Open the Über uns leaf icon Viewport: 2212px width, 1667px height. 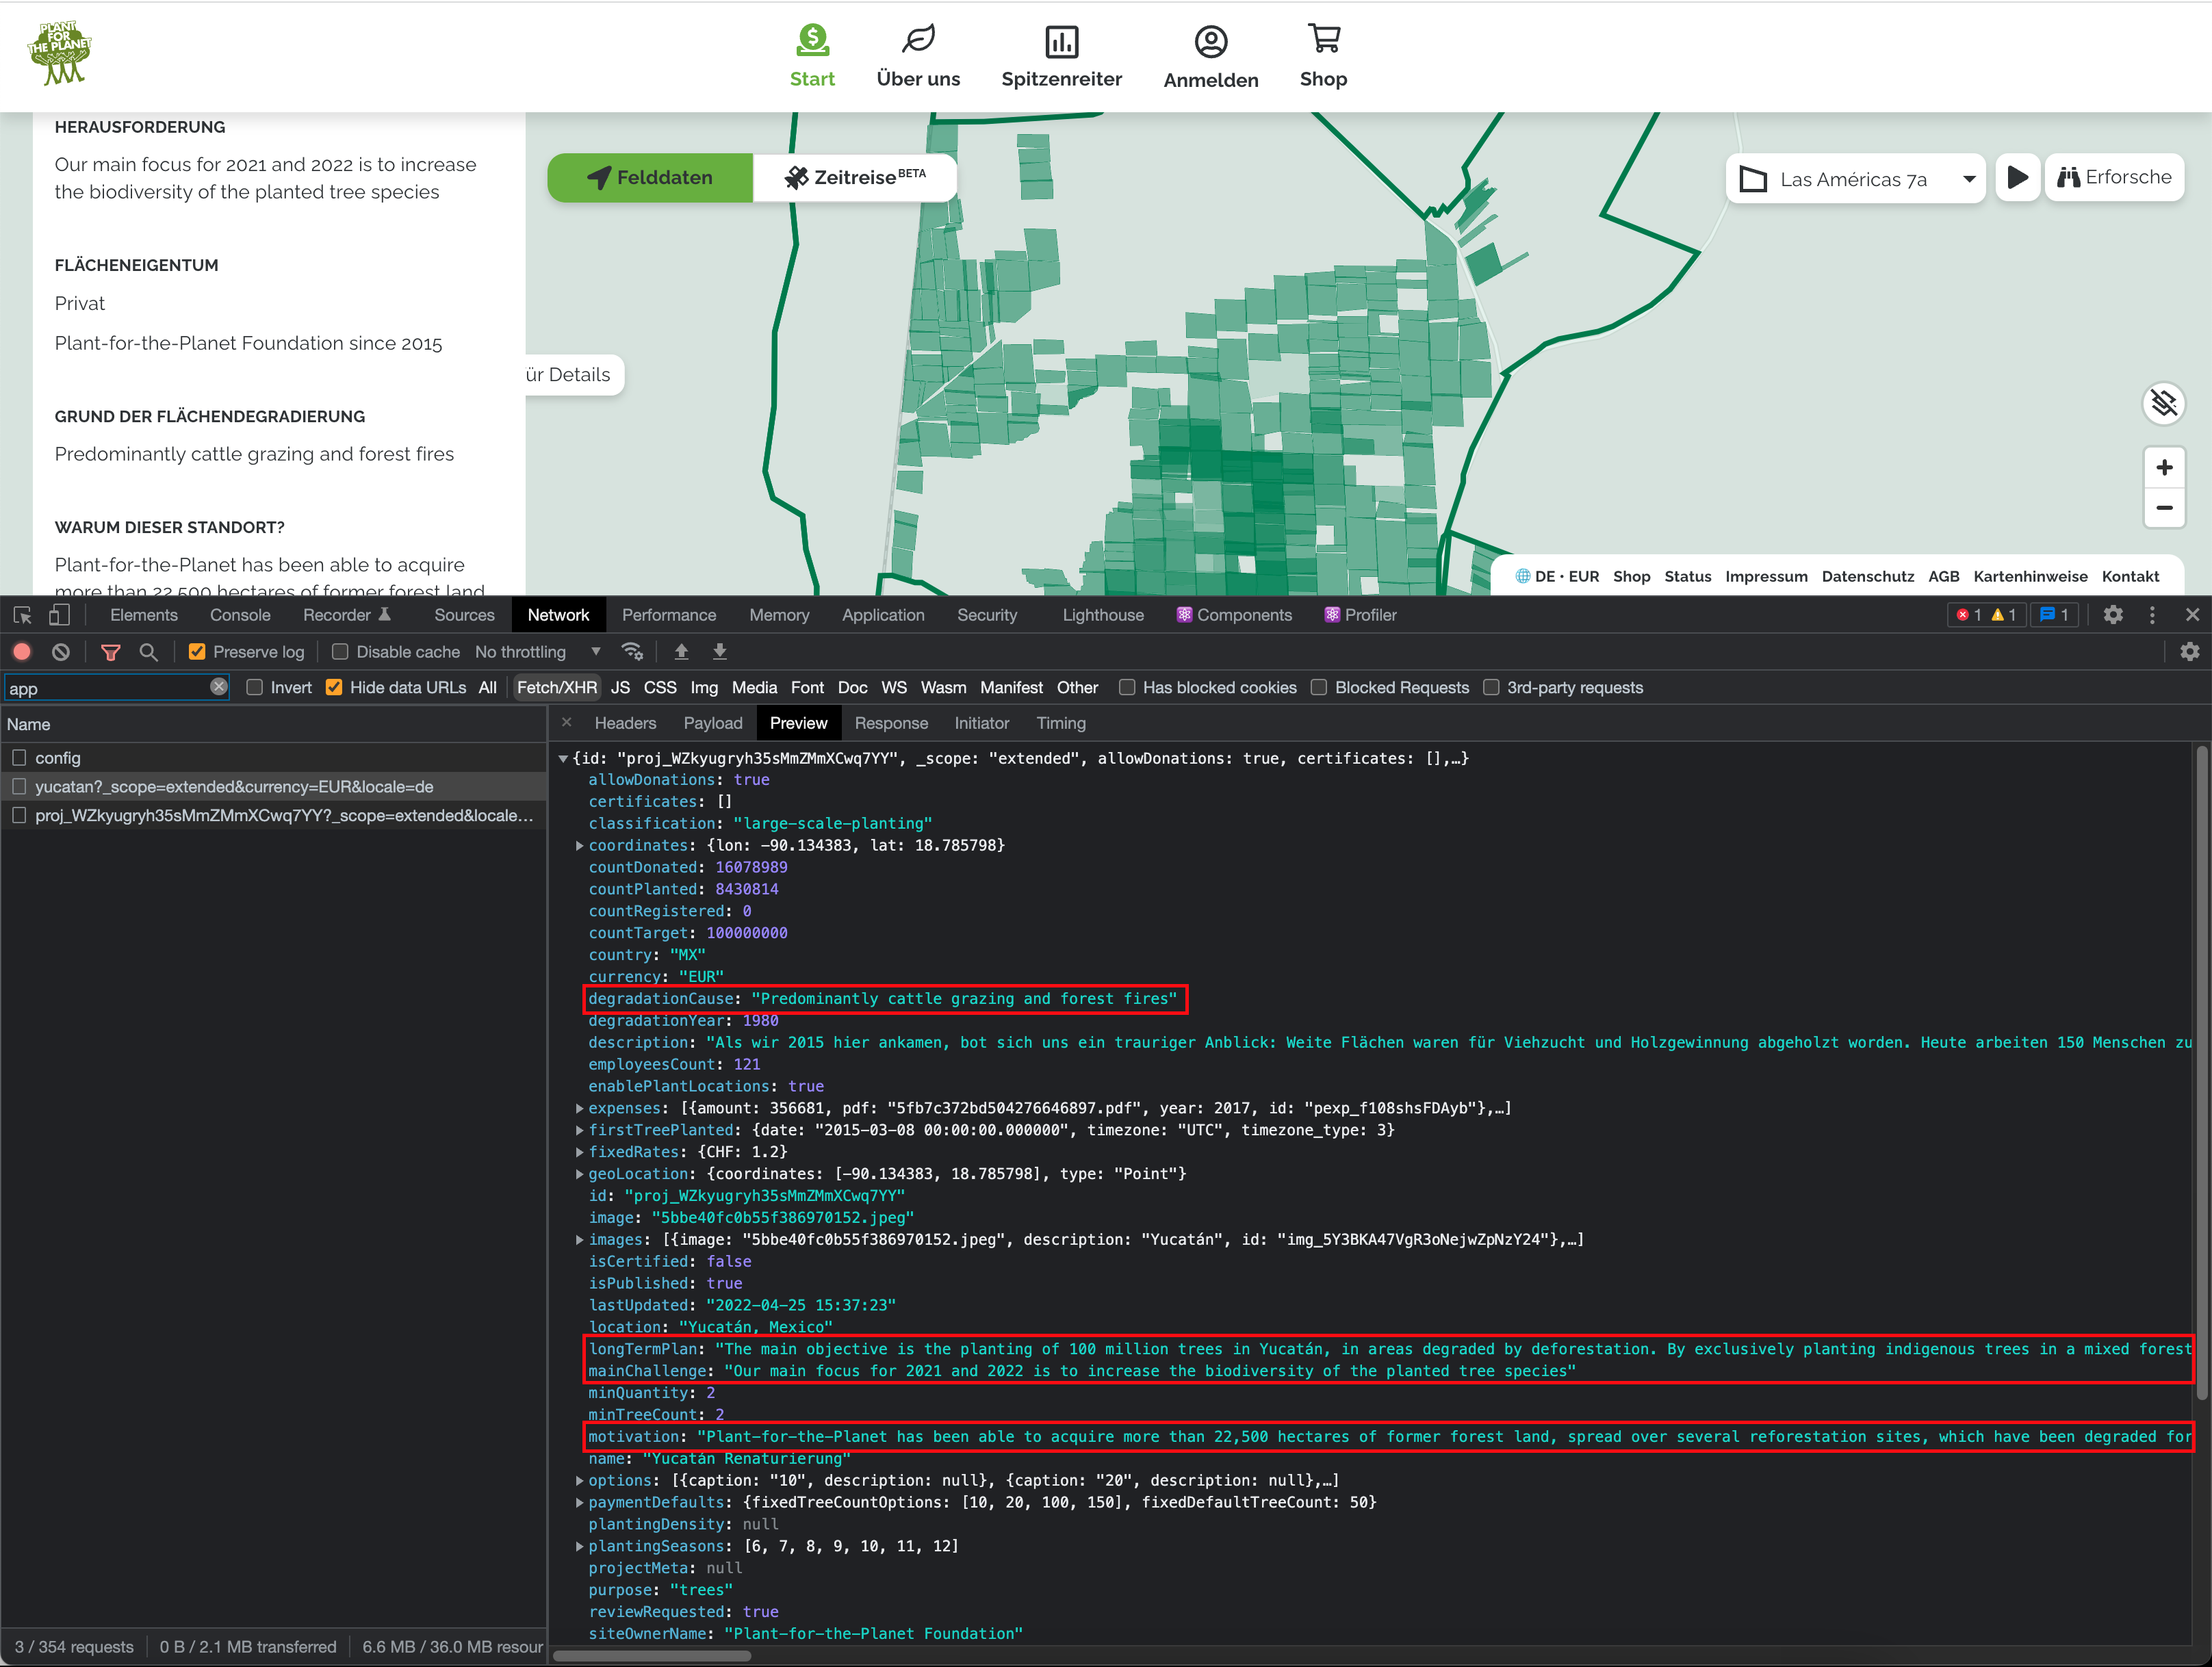pyautogui.click(x=918, y=39)
